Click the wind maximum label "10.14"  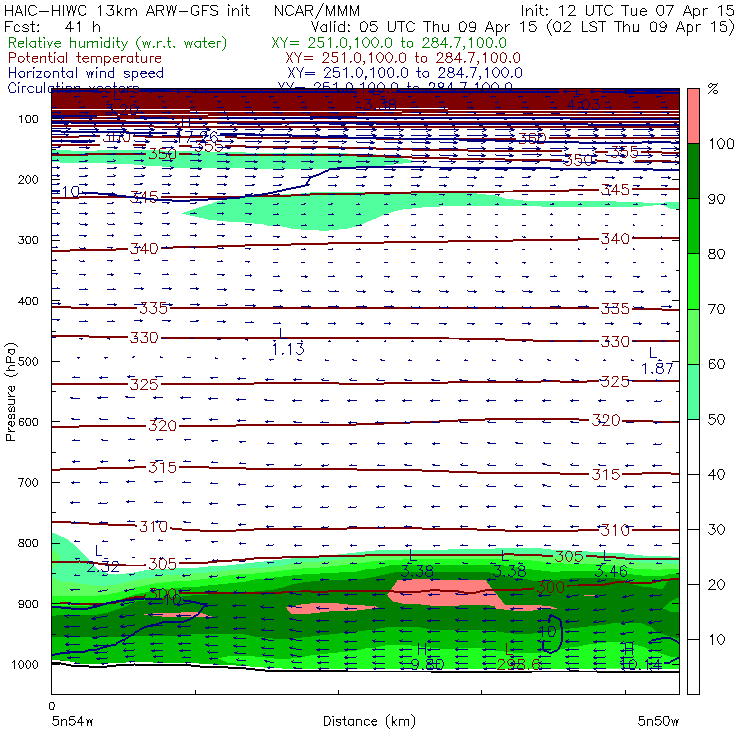point(641,664)
